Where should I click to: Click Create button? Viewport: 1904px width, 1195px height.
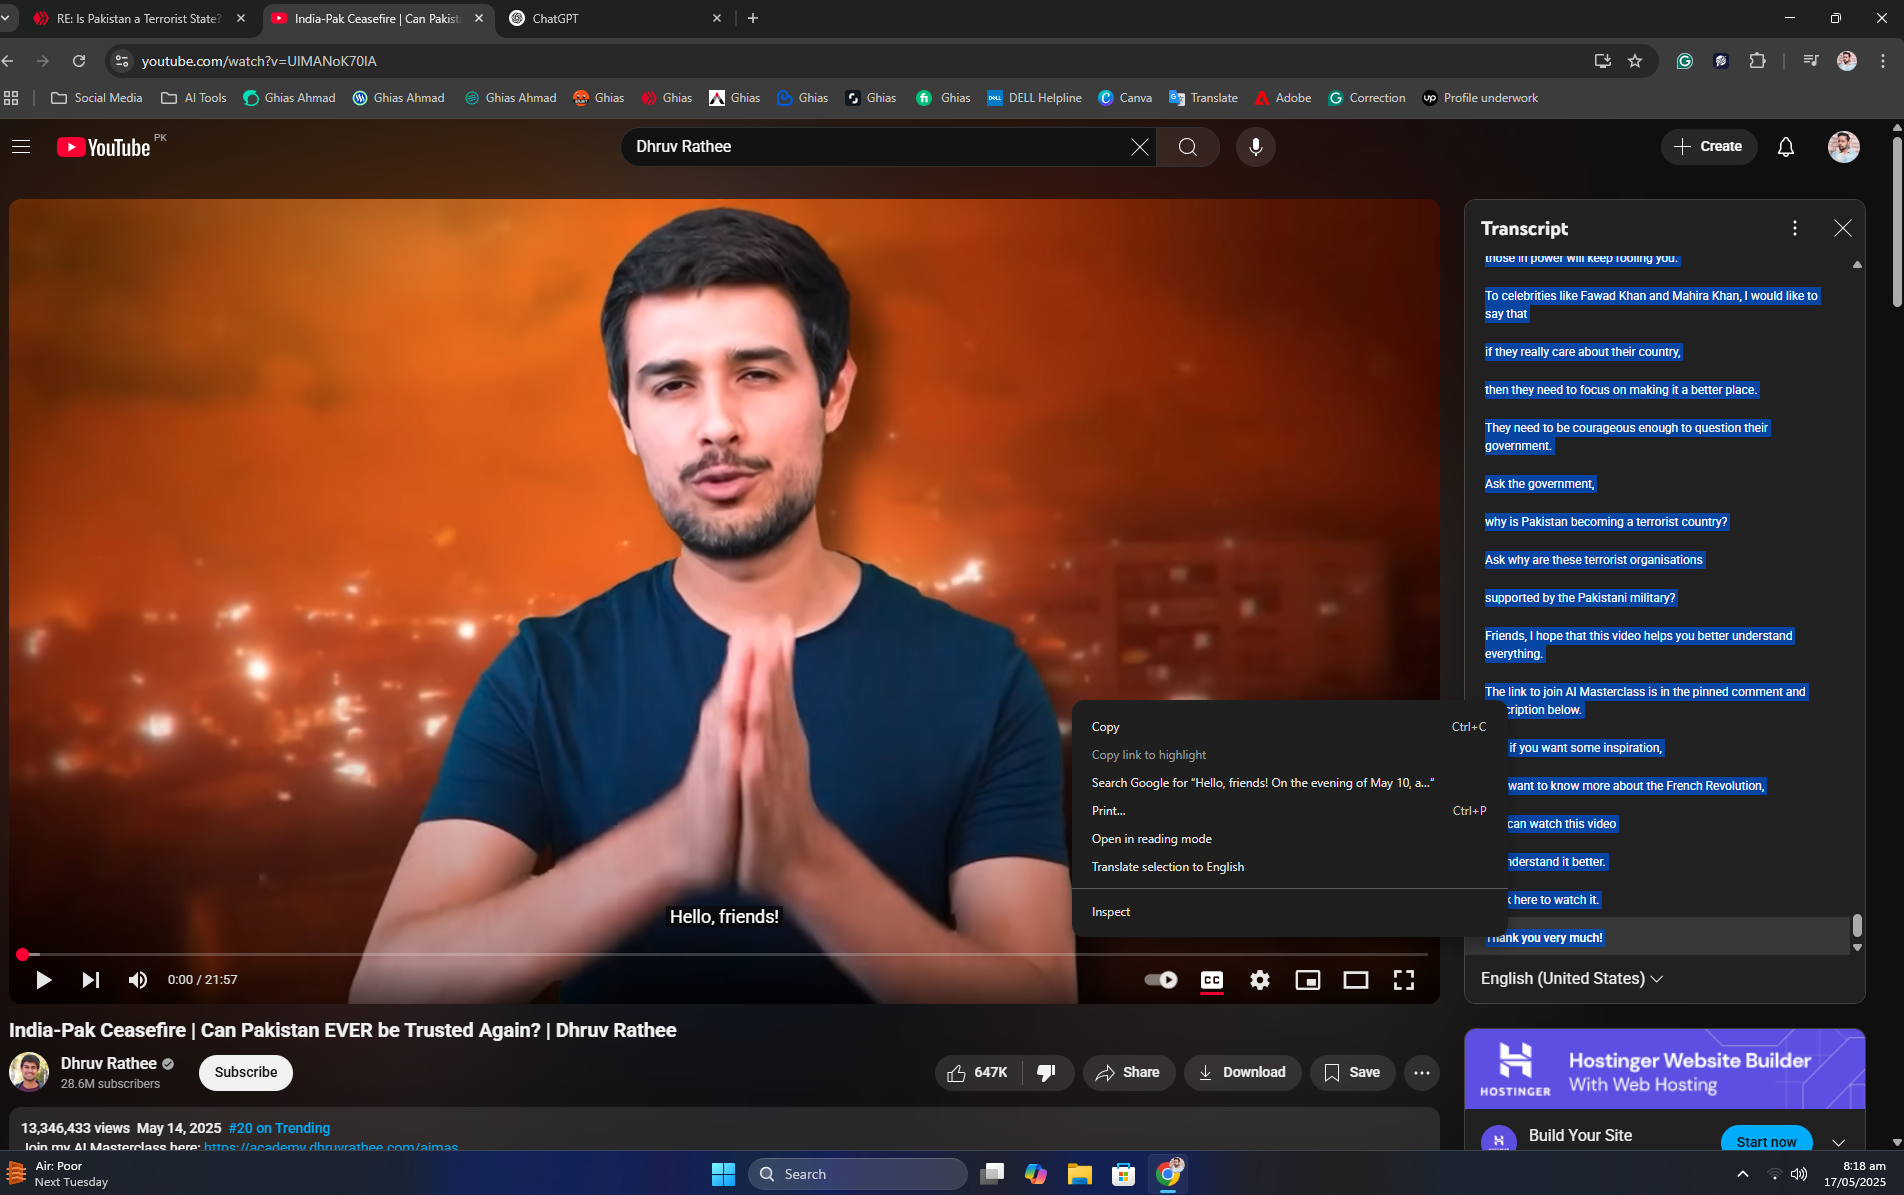[1709, 147]
